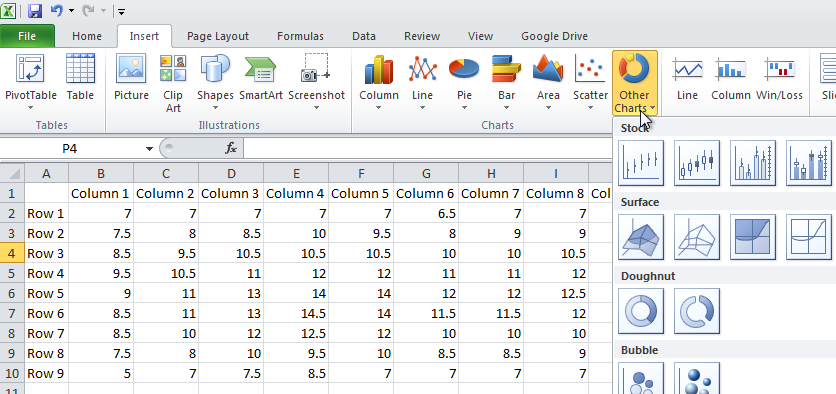The height and width of the screenshot is (394, 836).
Task: Open the Undo history dropdown arrow
Action: 71,10
